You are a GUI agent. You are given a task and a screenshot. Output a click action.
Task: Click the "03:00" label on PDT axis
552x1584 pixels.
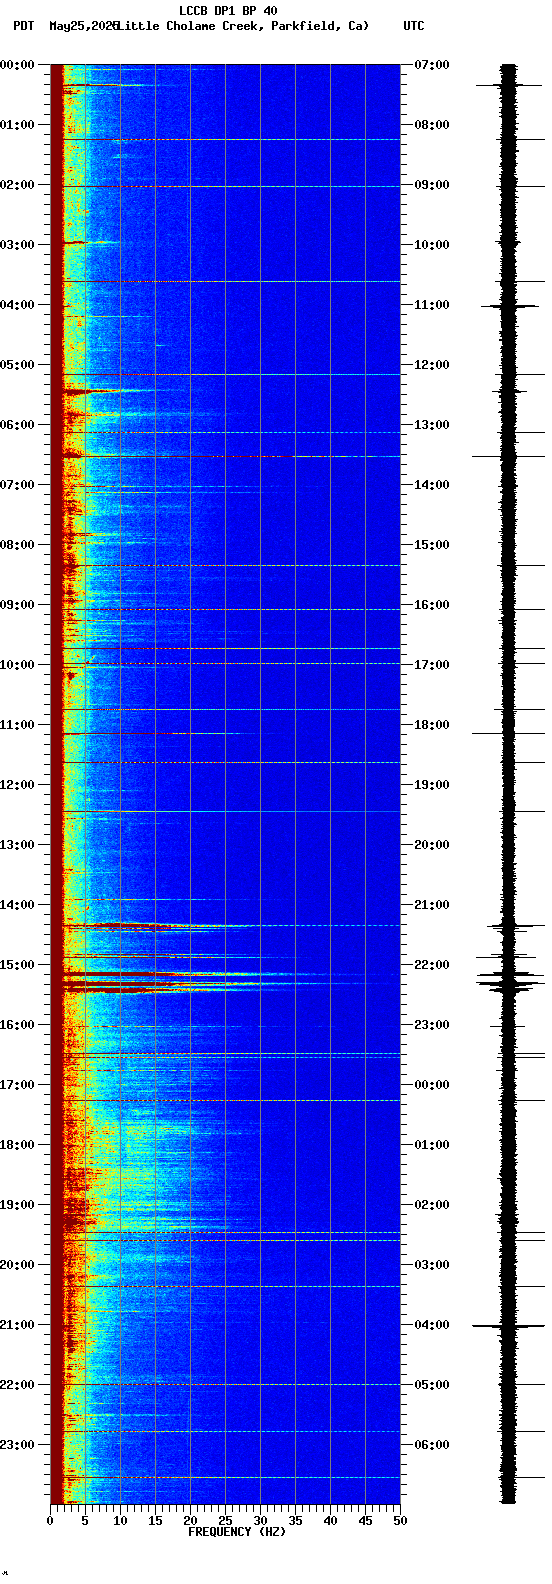[x=17, y=245]
